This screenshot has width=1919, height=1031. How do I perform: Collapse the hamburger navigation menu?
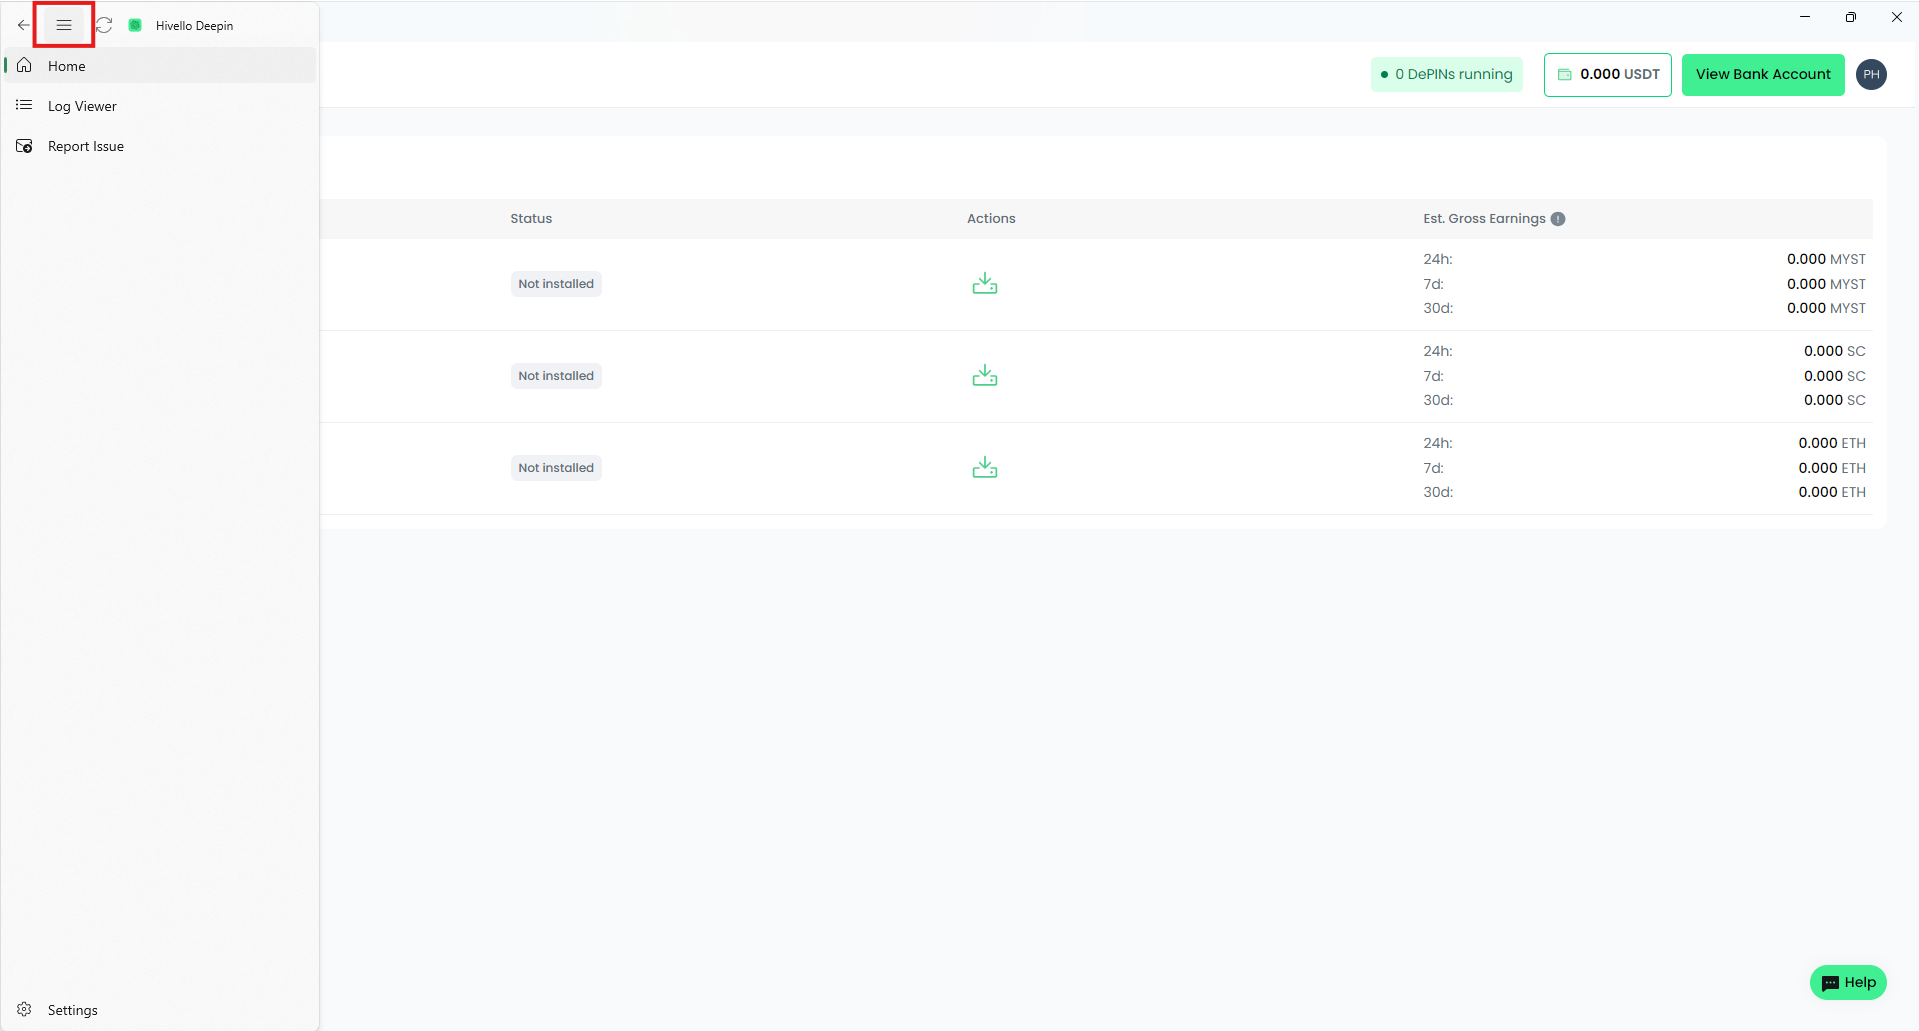64,25
